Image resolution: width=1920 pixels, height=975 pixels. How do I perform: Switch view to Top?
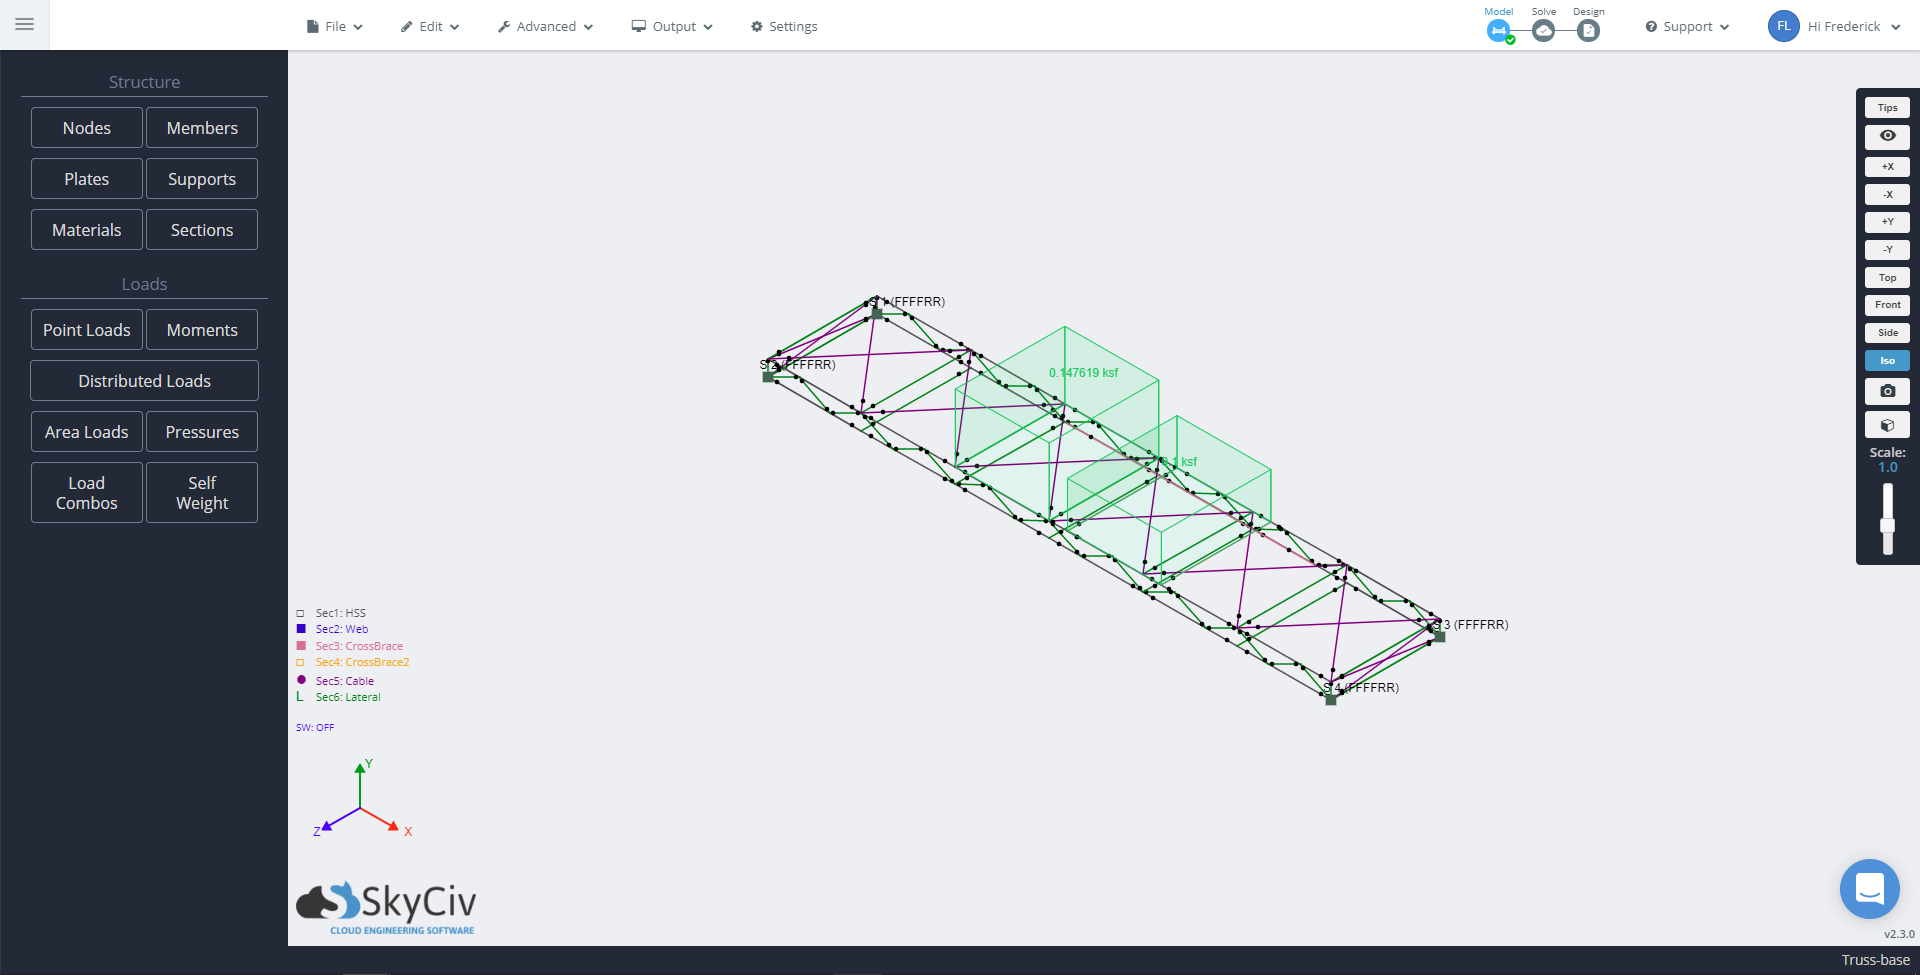tap(1887, 277)
